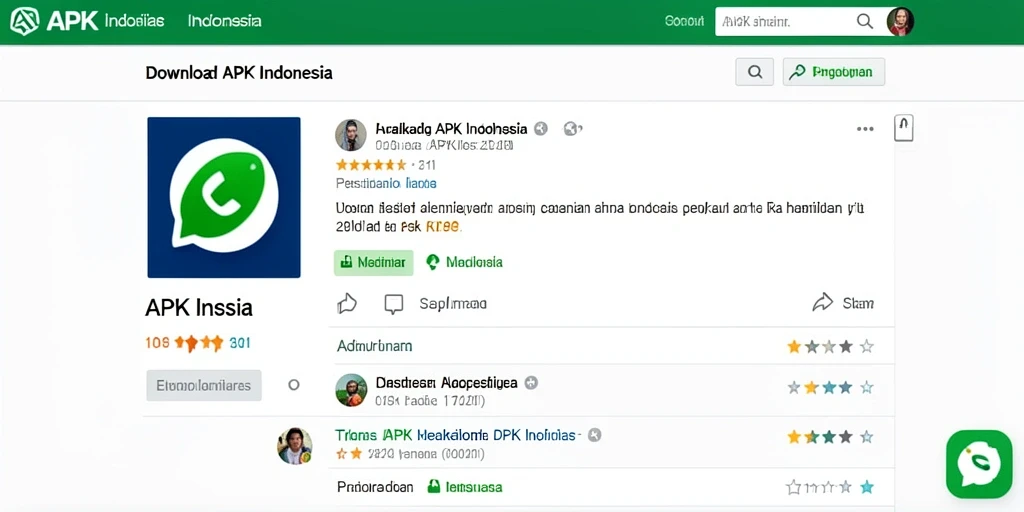Click the Trloms APK reviewer avatar
This screenshot has height=512, width=1024.
pos(295,446)
